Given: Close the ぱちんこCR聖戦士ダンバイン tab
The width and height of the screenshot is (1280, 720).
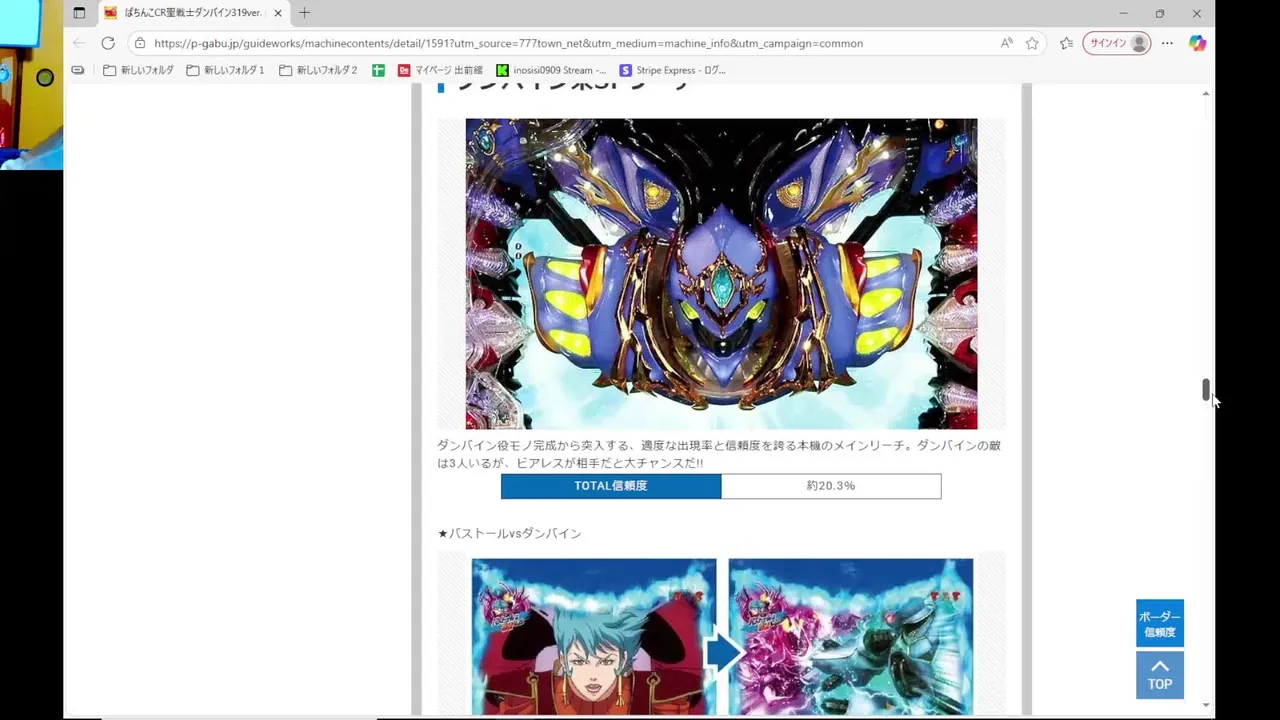Looking at the screenshot, I should tap(278, 13).
